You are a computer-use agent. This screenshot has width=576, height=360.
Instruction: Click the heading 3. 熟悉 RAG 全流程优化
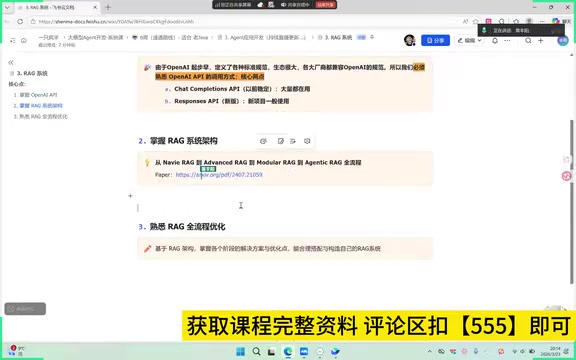[182, 227]
